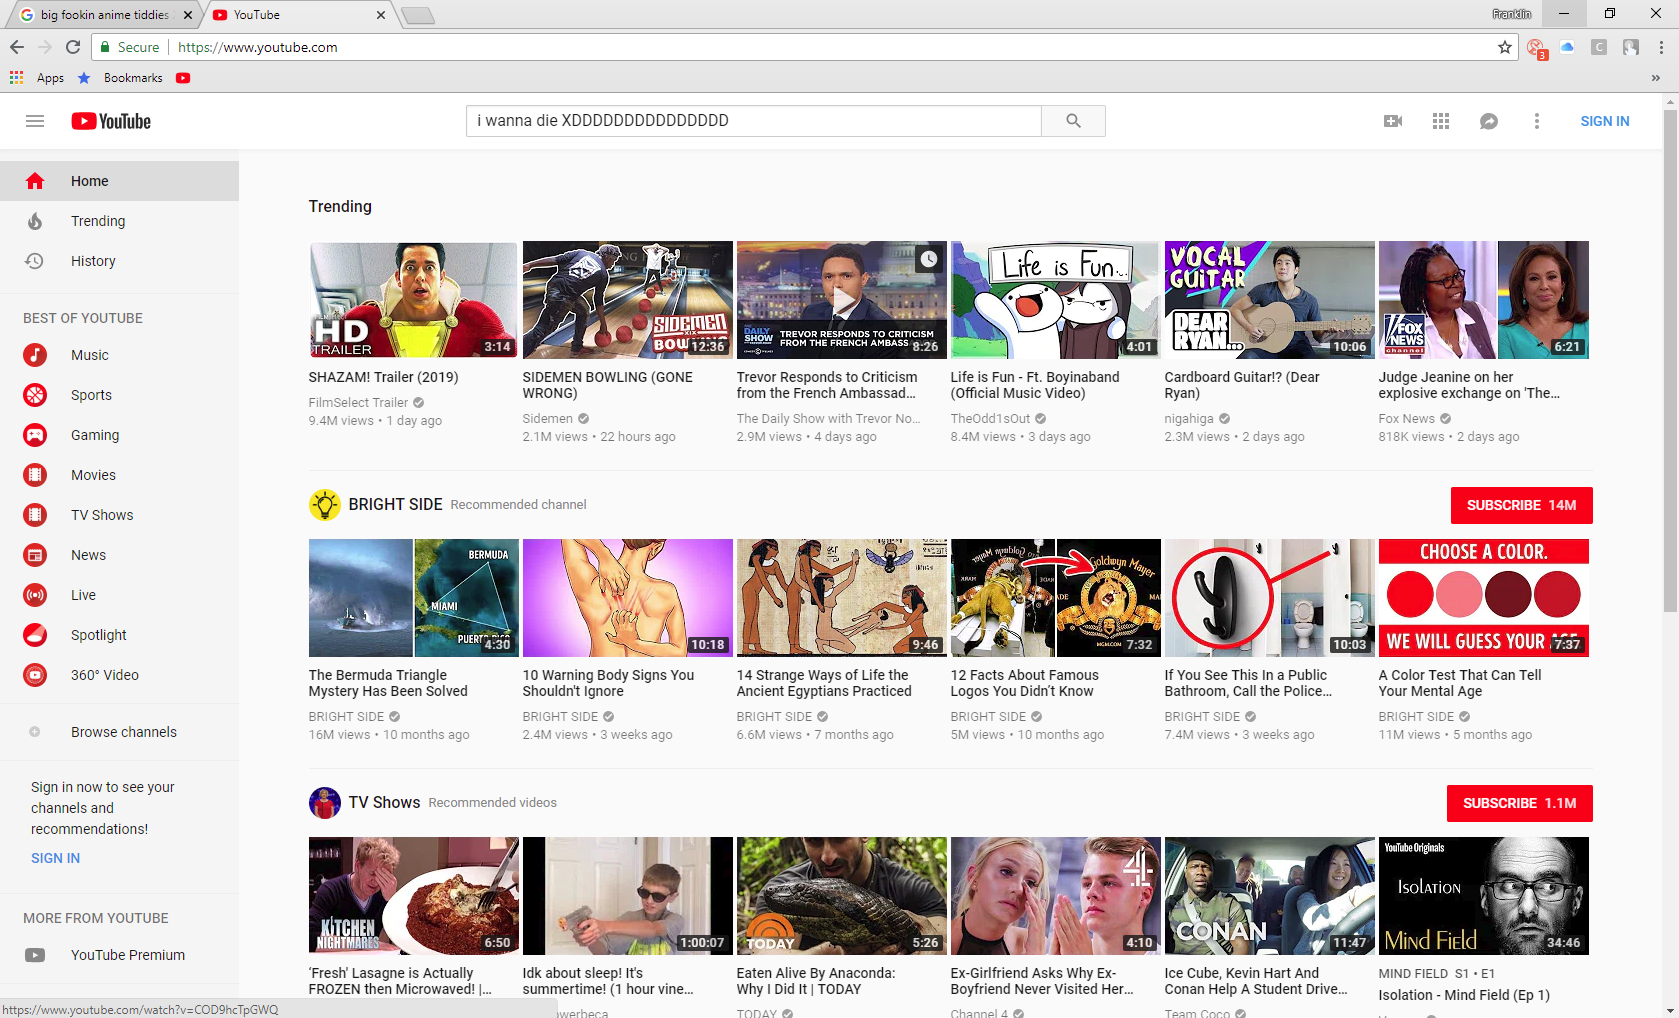
Task: Open the Spotlight channel icon
Action: (35, 635)
